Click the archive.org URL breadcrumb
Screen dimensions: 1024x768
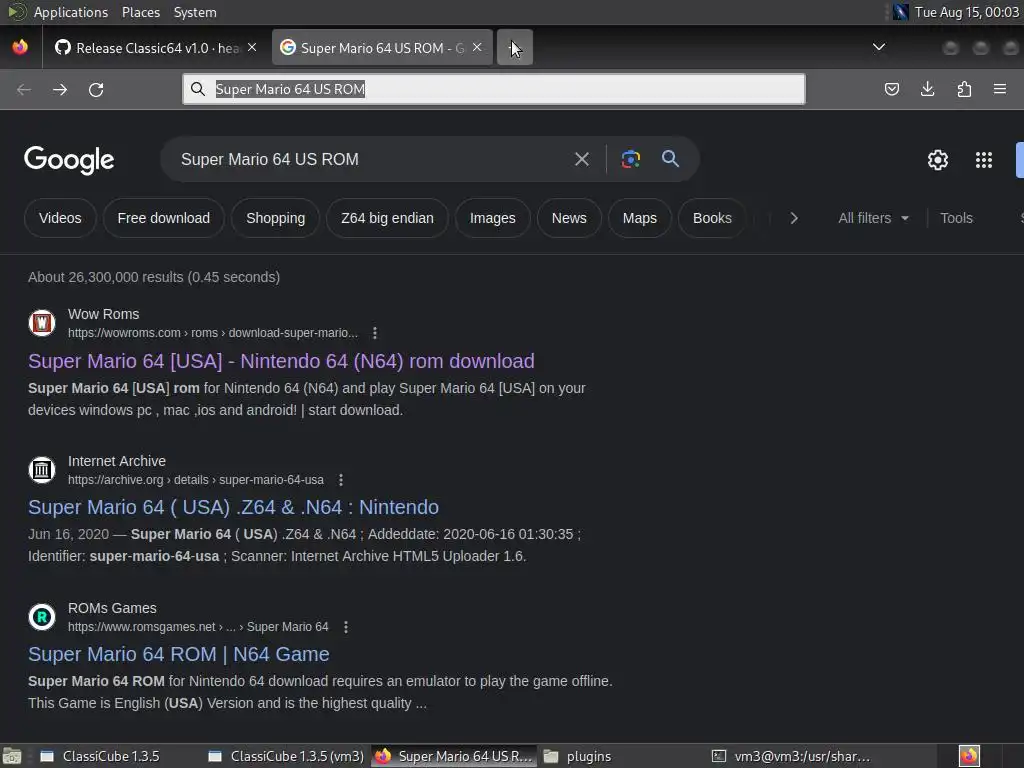196,480
